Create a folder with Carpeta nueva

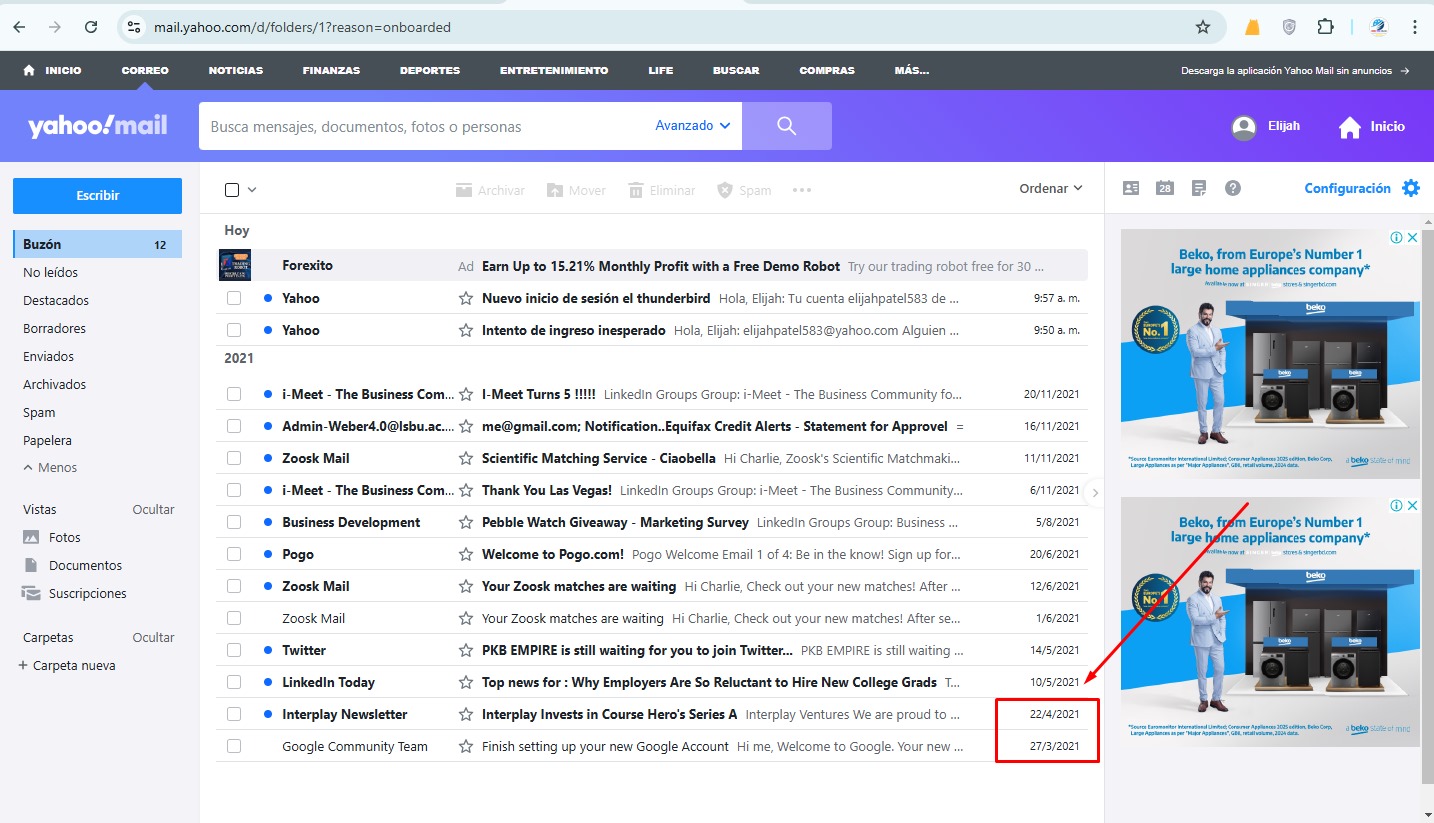pos(67,665)
